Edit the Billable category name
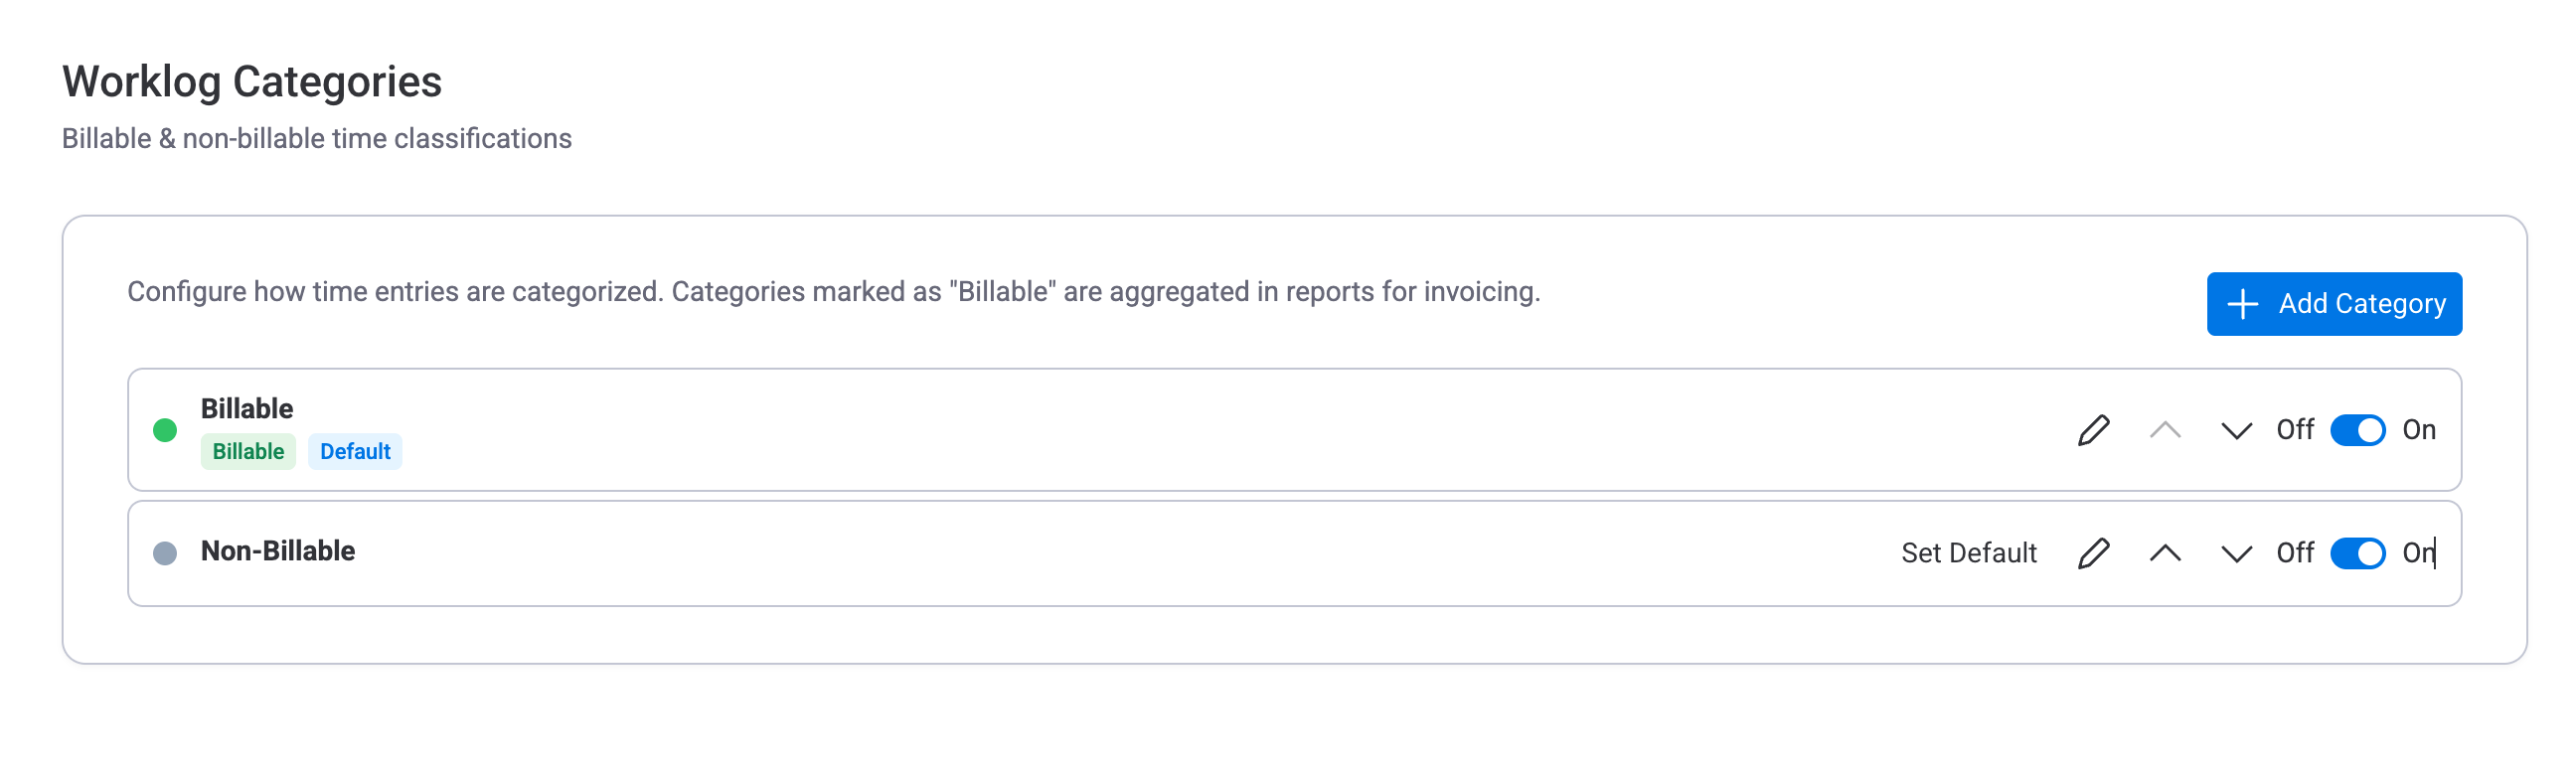The width and height of the screenshot is (2576, 779). click(x=2093, y=430)
